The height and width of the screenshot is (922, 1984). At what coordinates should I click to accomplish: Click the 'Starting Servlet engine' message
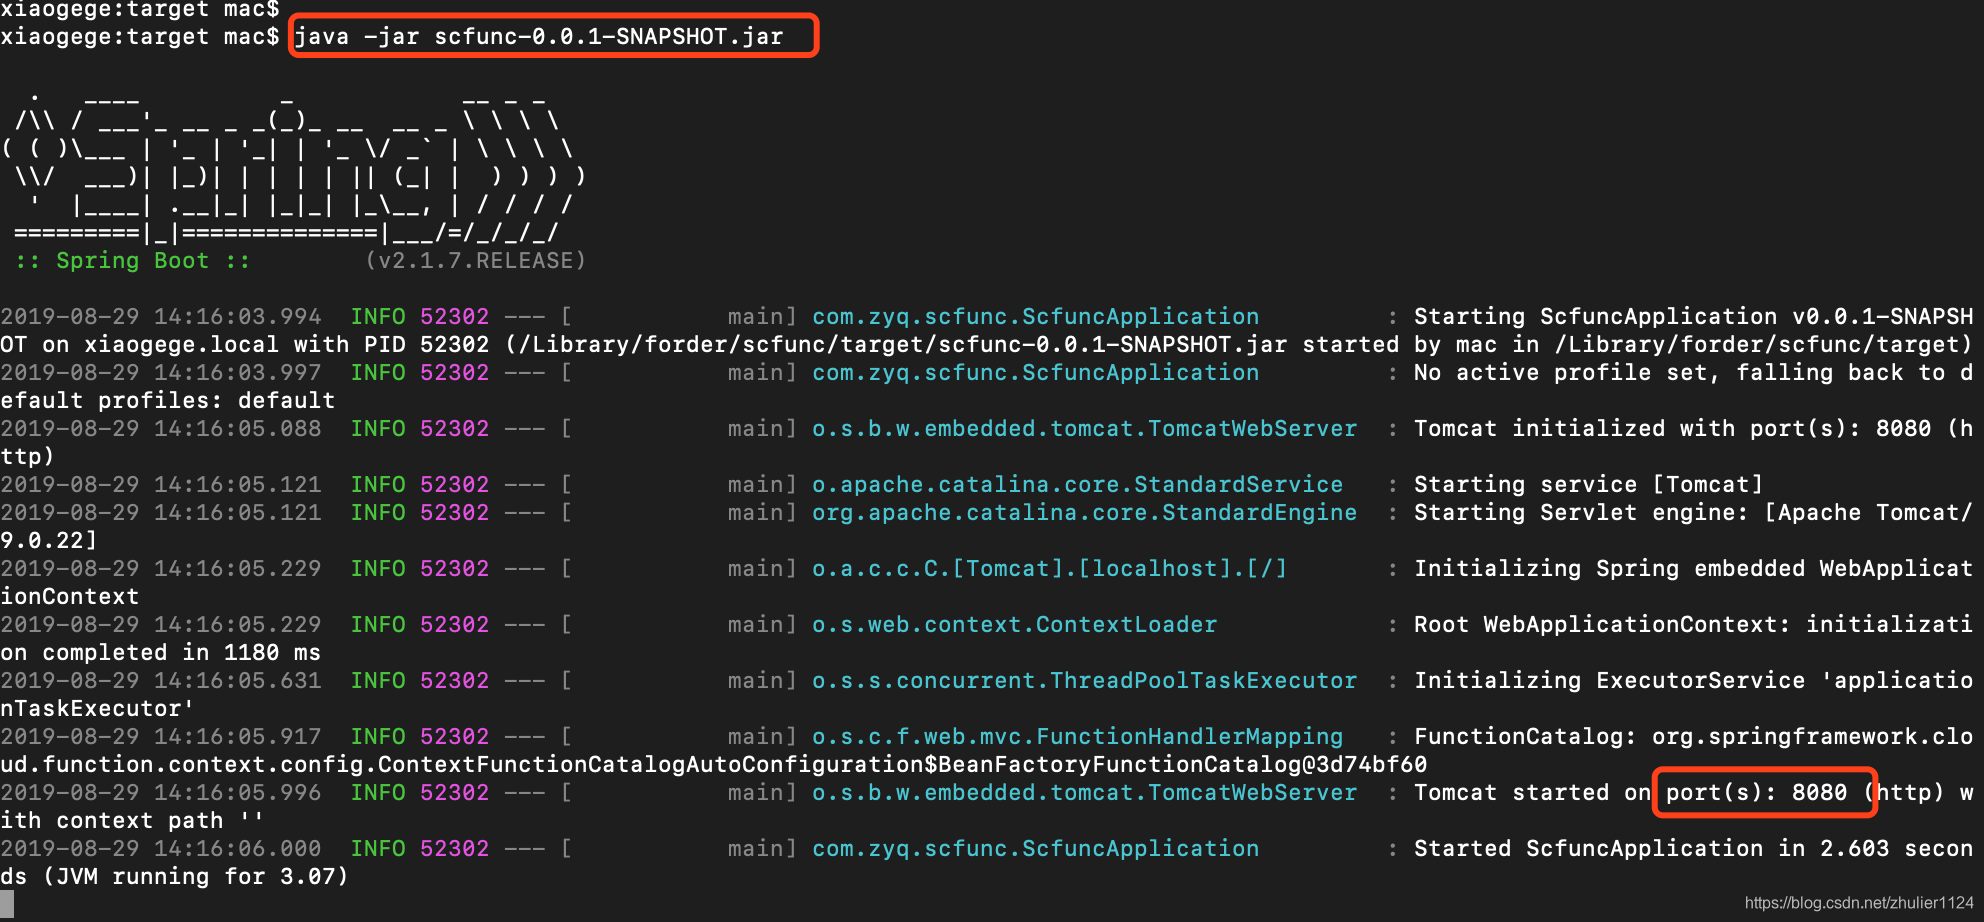tap(1693, 513)
